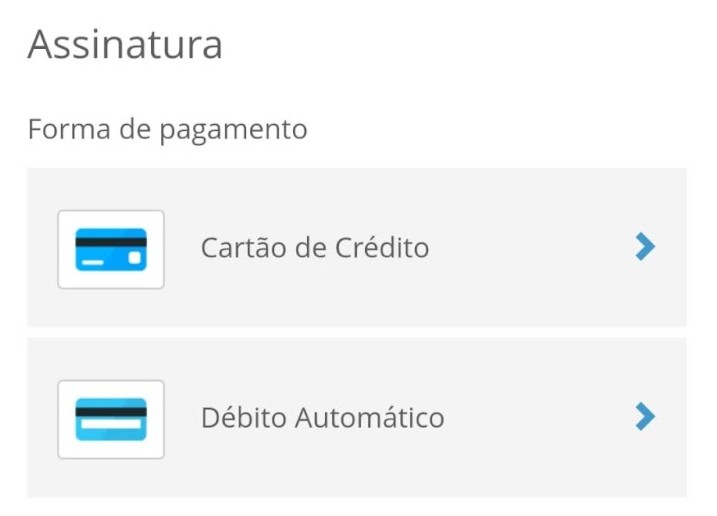Viewport: 717px width, 516px height.
Task: Choose the Cartão de Crédito payment row
Action: 357,247
